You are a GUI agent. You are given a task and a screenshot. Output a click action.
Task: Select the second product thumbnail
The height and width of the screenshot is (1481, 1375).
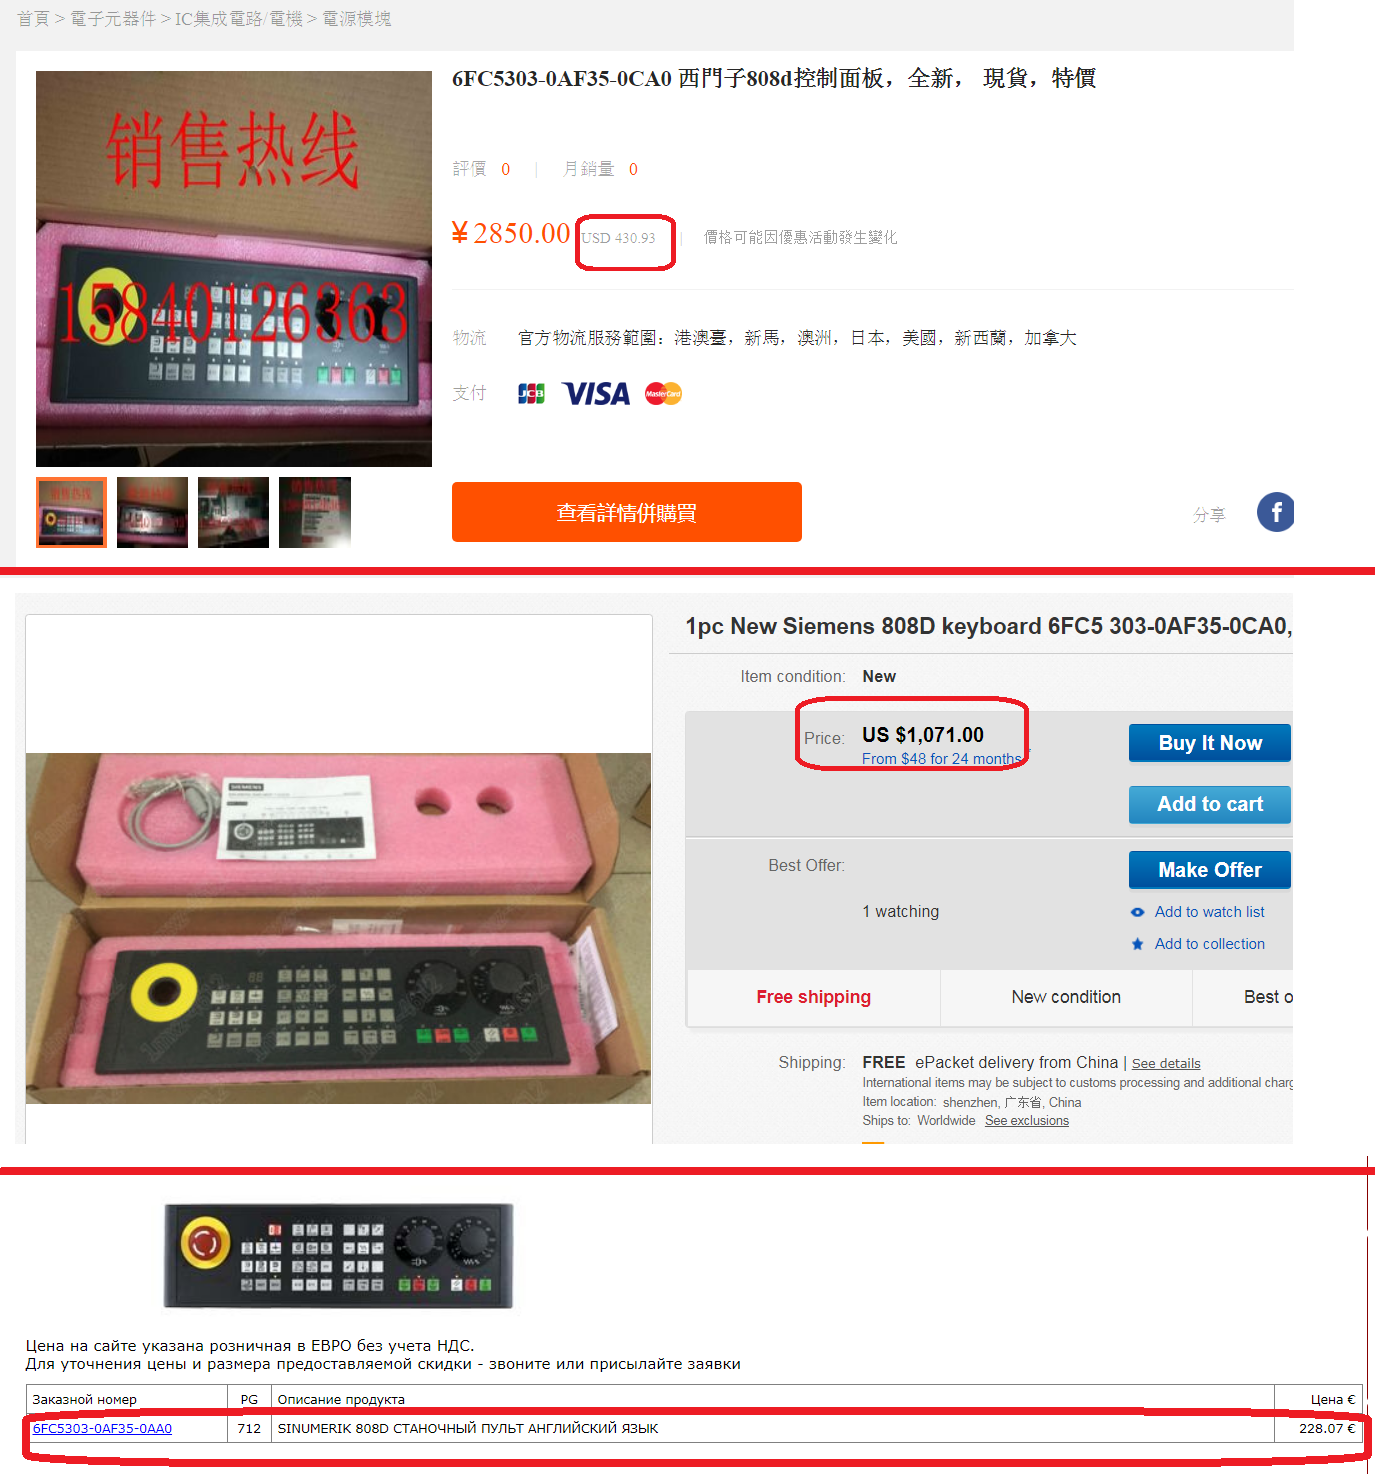click(152, 512)
